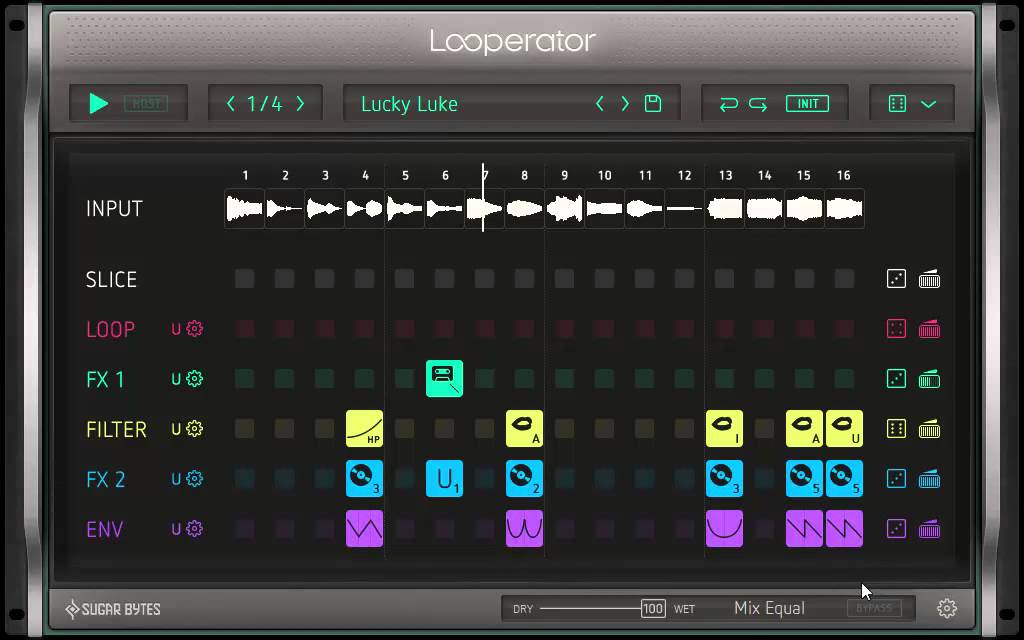Open FX 1 row settings gear
The width and height of the screenshot is (1024, 640).
[x=195, y=379]
